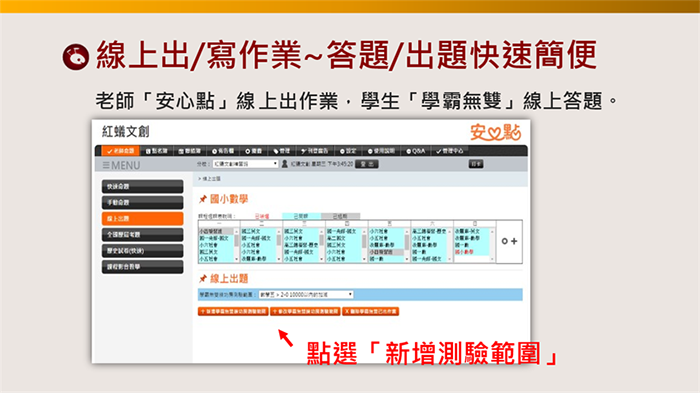Viewport: 700px width, 393px height.
Task: Select the red class entry in the Sunday list
Action: coord(464,252)
